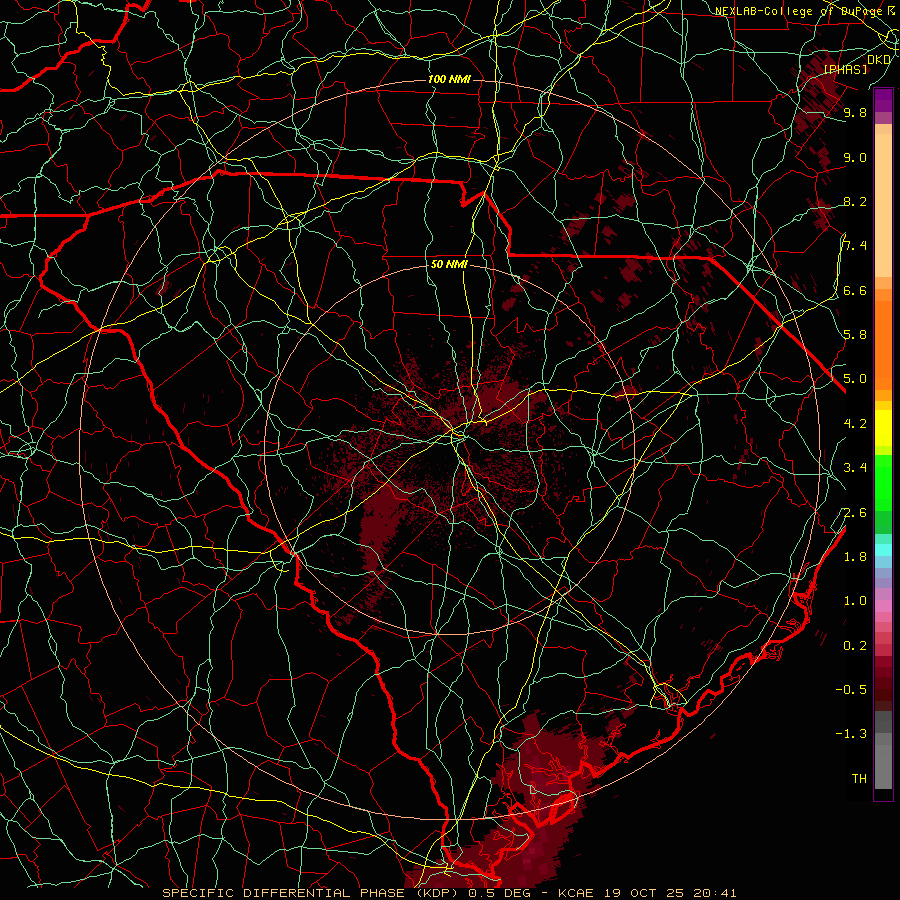Click the 6.6 value on the color scale

pyautogui.click(x=855, y=290)
